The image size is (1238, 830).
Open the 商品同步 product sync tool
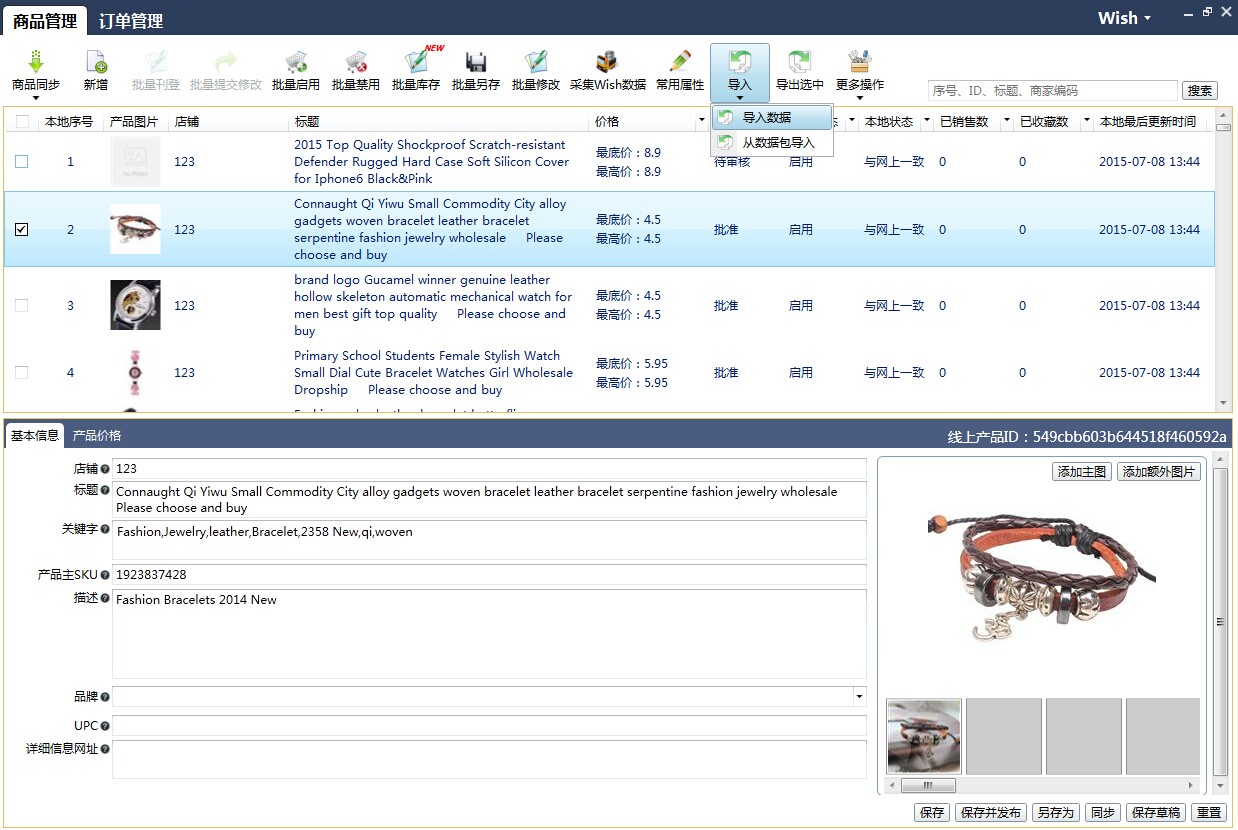pos(36,69)
